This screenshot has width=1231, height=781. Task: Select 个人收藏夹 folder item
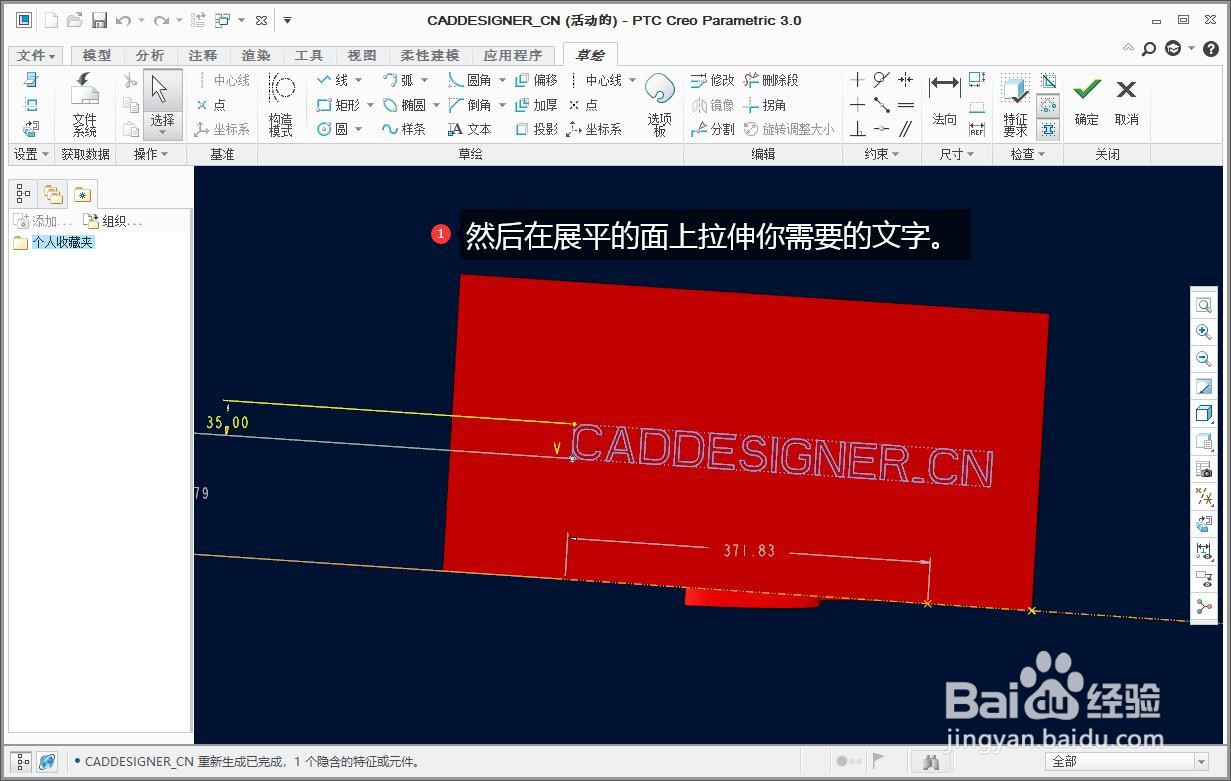55,243
